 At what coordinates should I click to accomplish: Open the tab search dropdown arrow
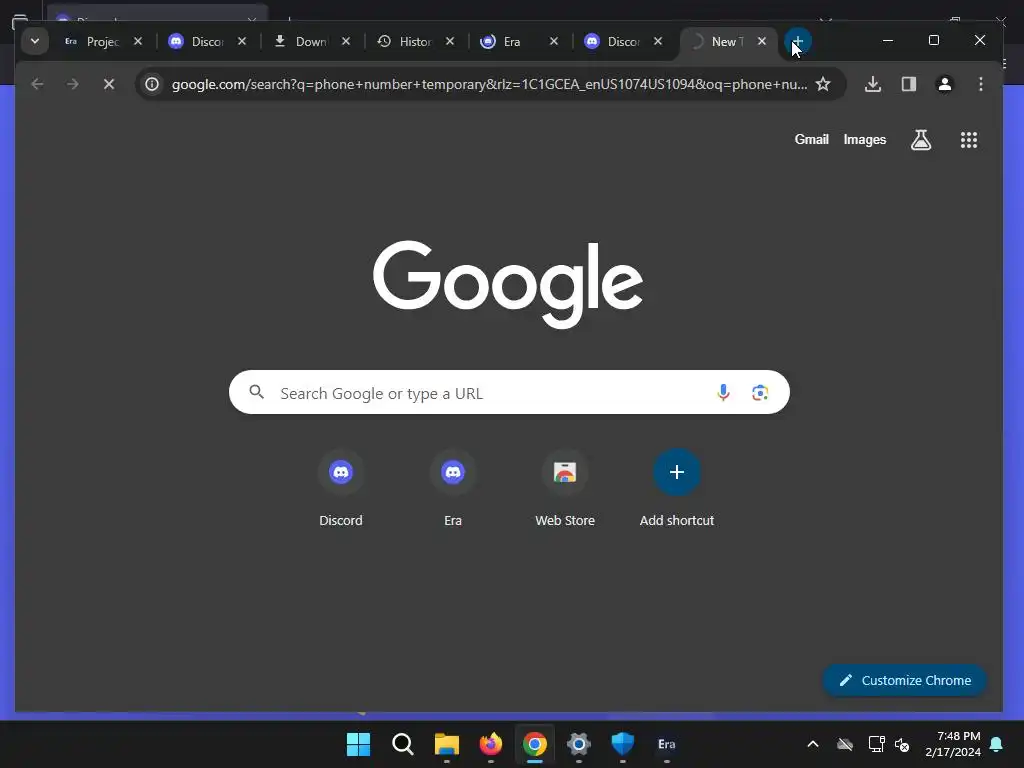pos(35,41)
